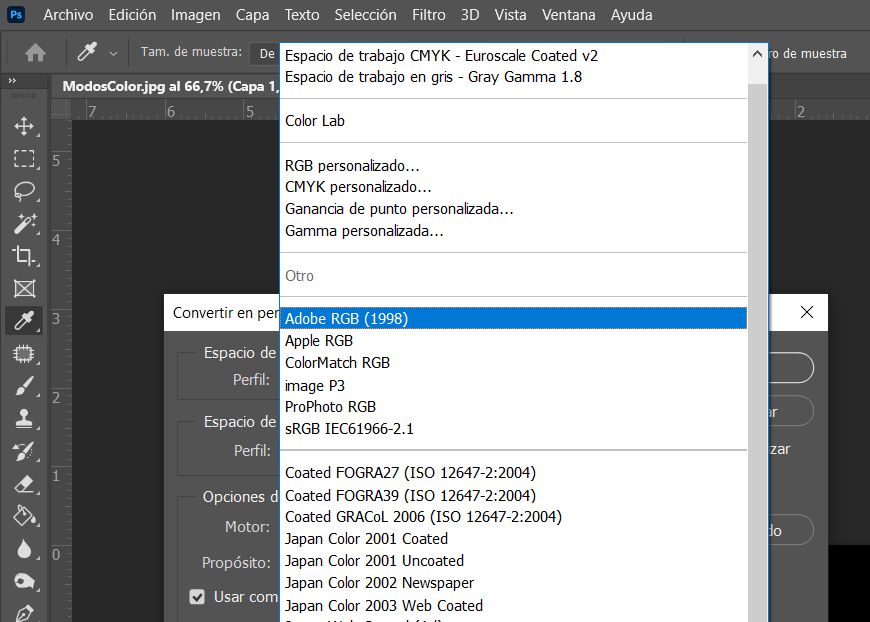Select the Eraser tool
Viewport: 870px width, 622px height.
pos(24,483)
